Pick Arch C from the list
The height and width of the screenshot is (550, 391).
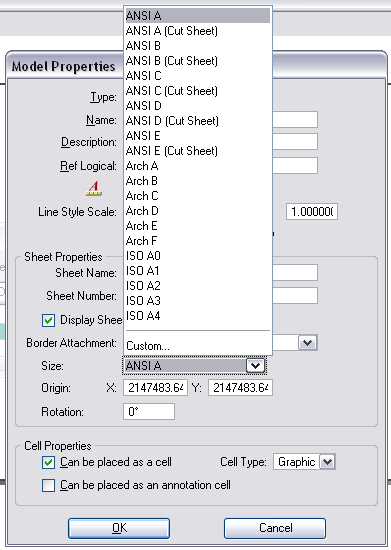pos(198,196)
